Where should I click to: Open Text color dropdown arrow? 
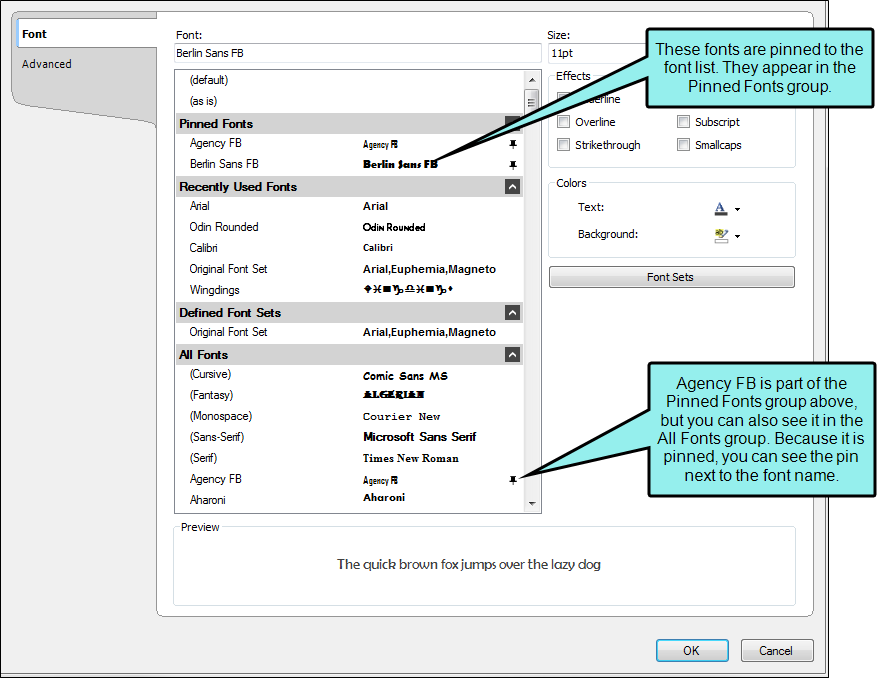(x=737, y=209)
